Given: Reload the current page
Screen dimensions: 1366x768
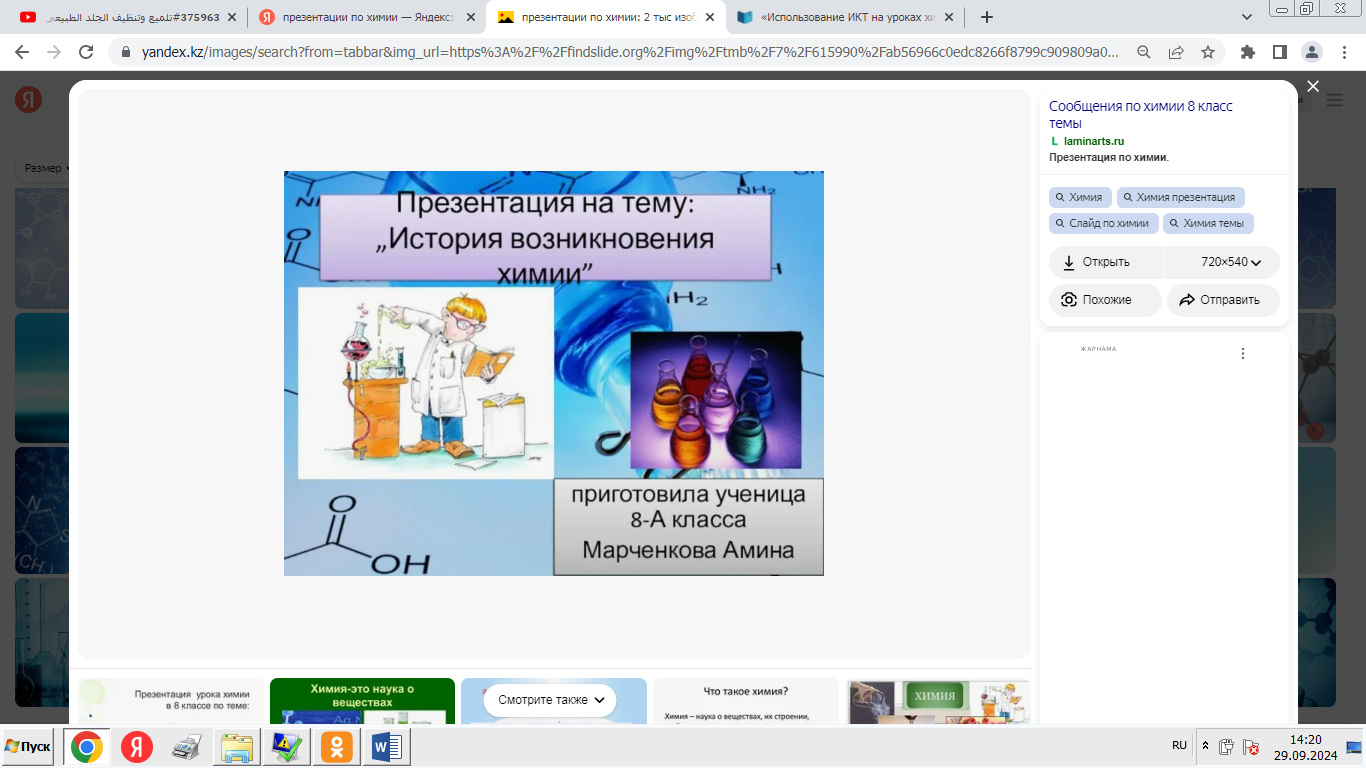Looking at the screenshot, I should 86,52.
